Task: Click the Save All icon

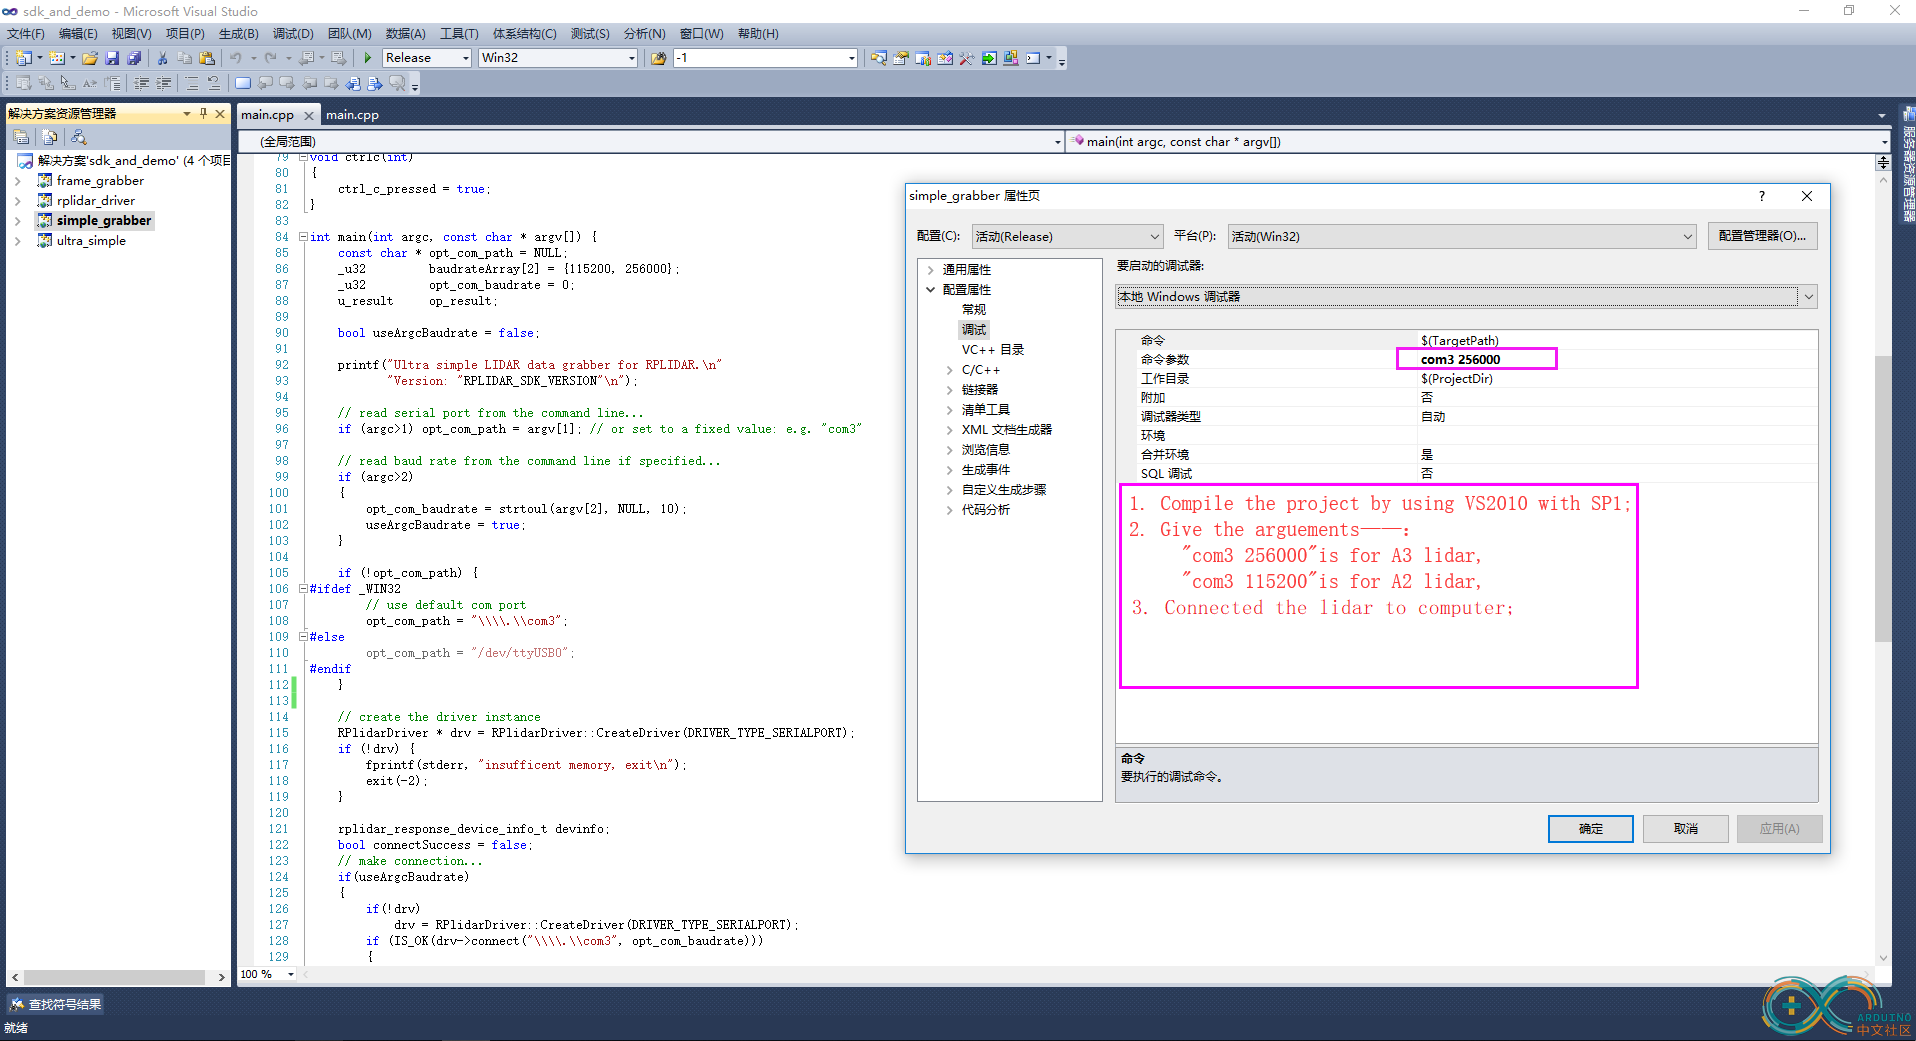Action: tap(134, 58)
